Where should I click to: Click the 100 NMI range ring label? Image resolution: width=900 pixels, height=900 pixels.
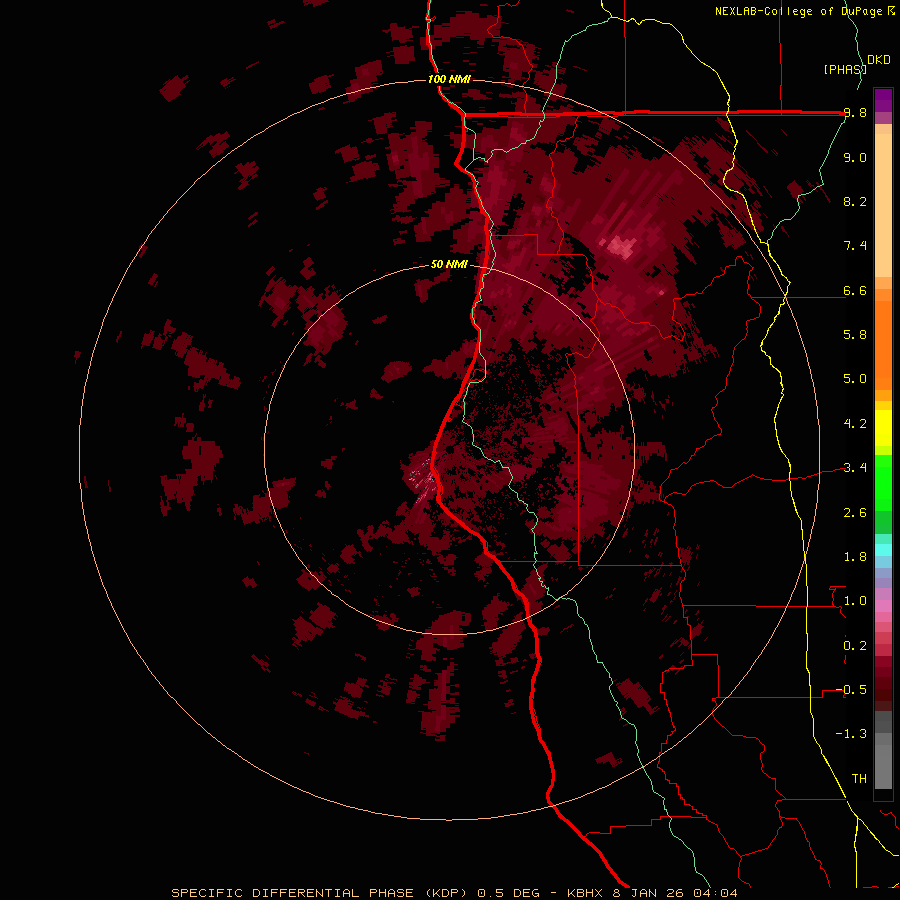point(449,79)
